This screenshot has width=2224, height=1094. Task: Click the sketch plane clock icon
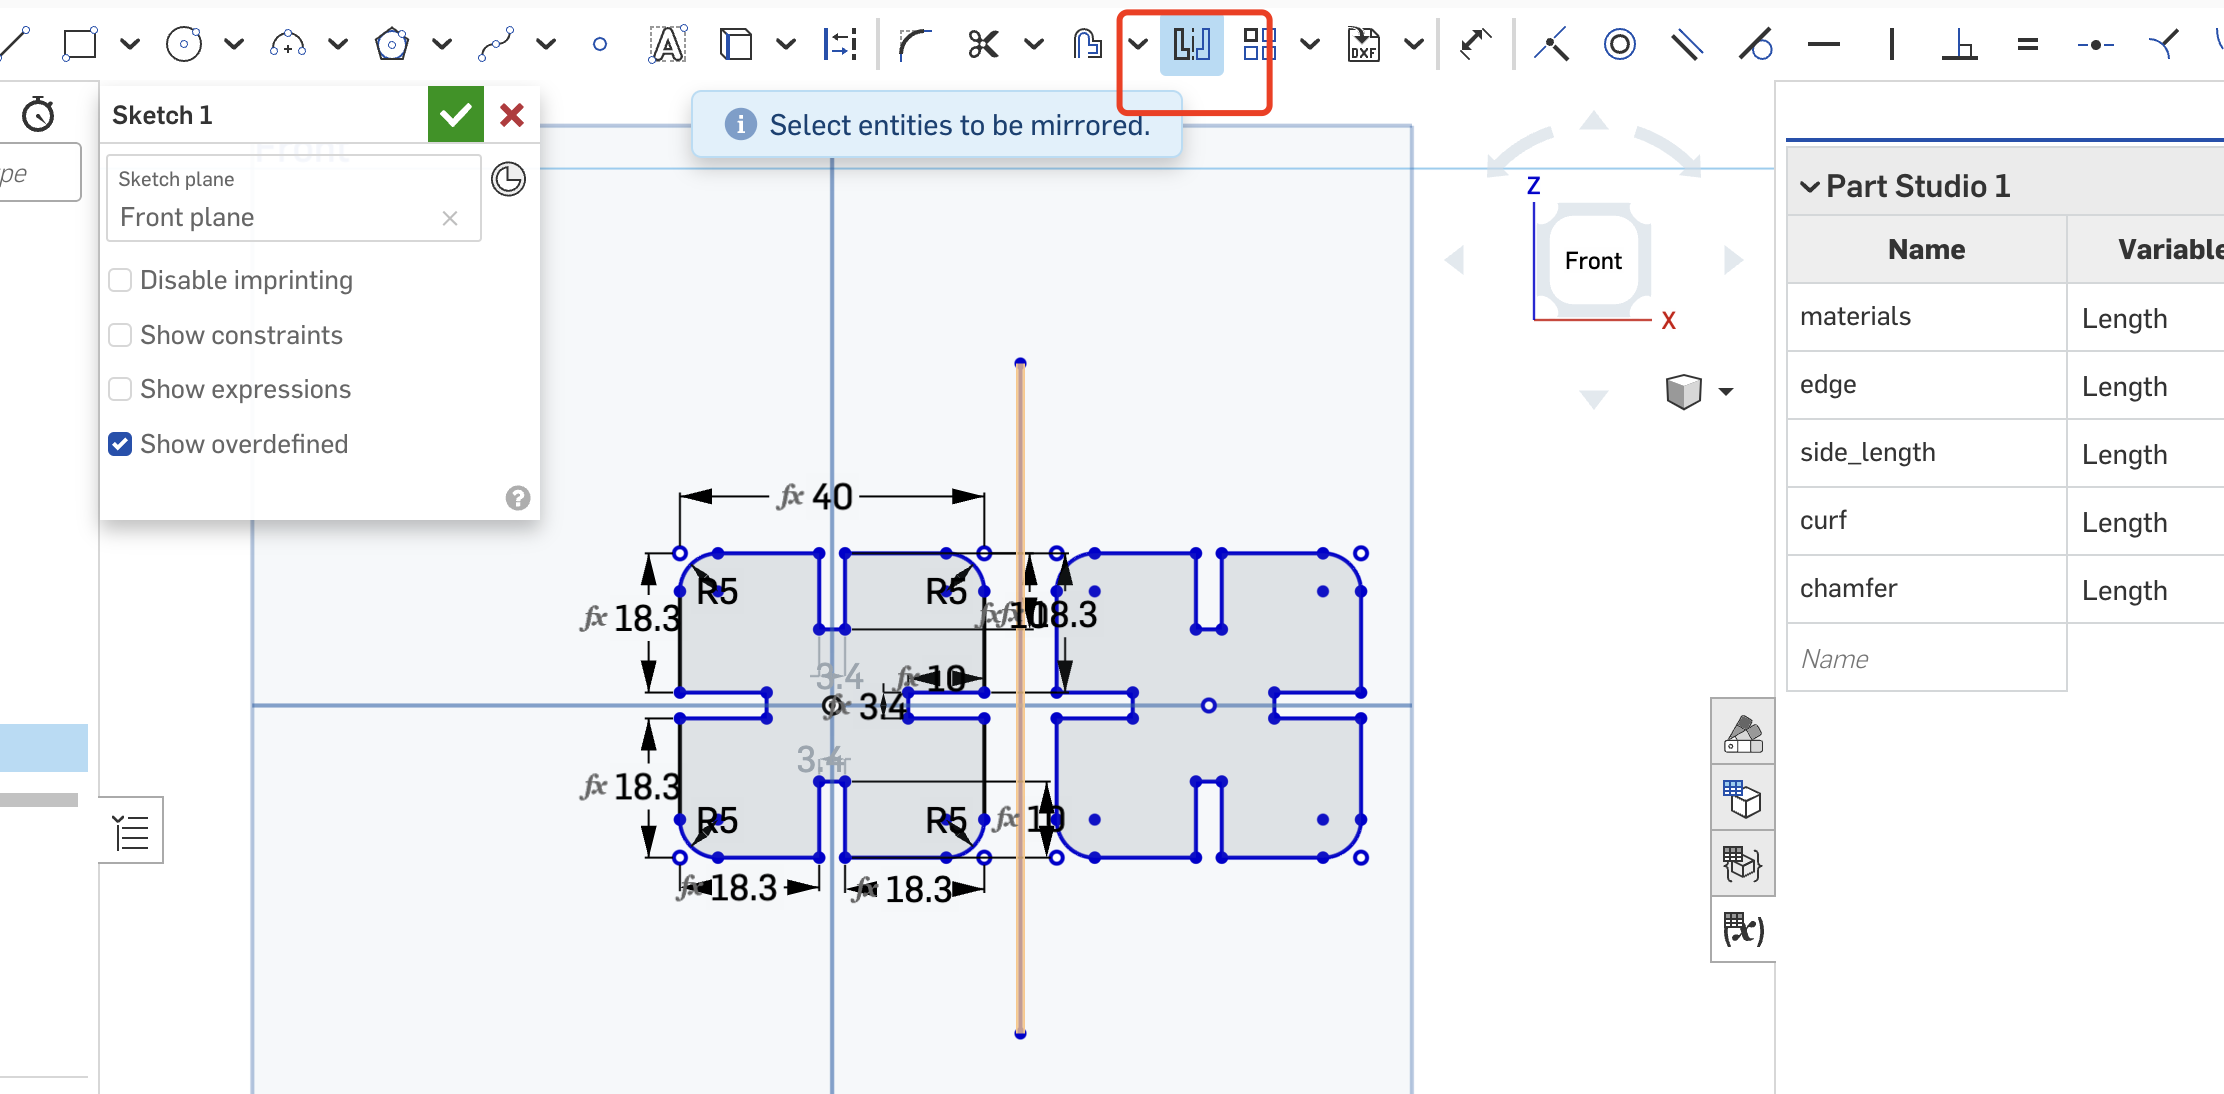pyautogui.click(x=509, y=179)
